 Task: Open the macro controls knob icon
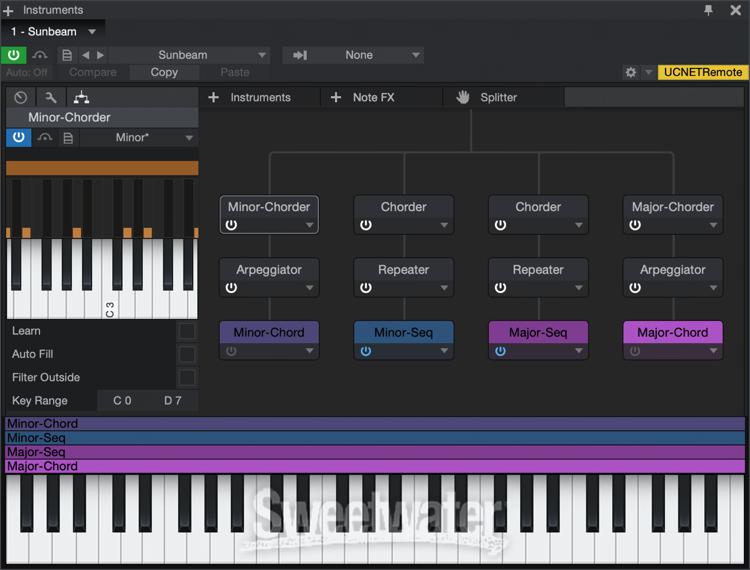coord(21,98)
